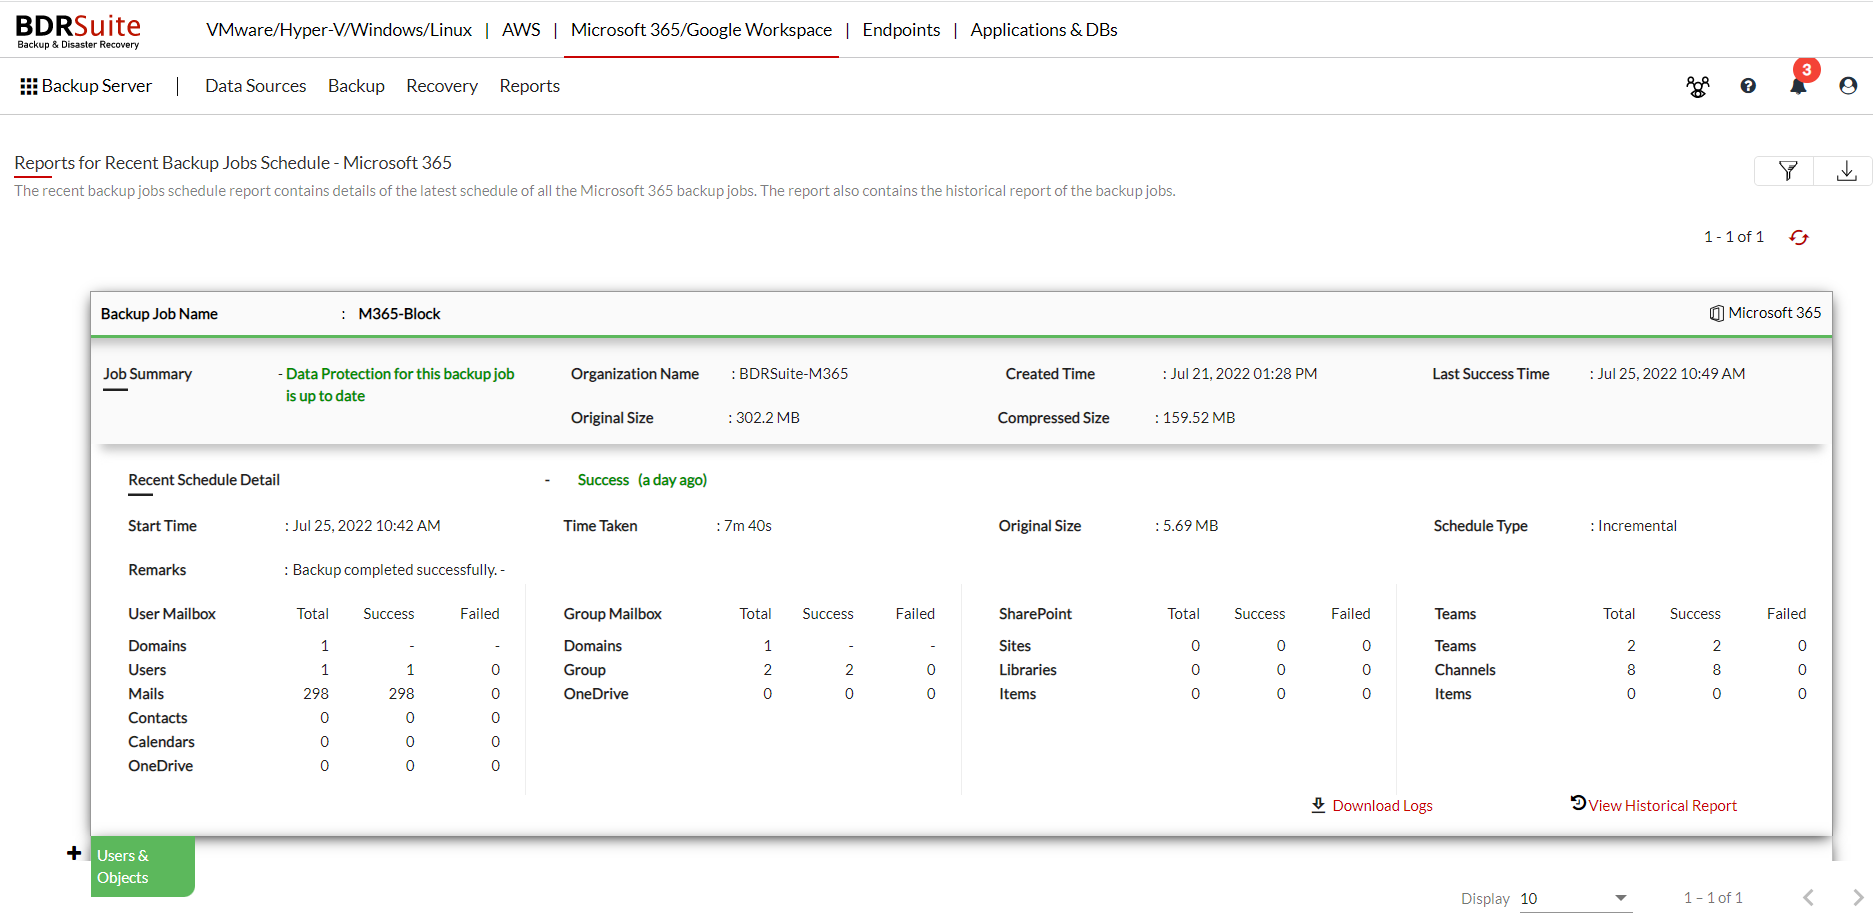Click Backup completed successfully remark
Viewport: 1873px width, 922px height.
click(x=395, y=570)
